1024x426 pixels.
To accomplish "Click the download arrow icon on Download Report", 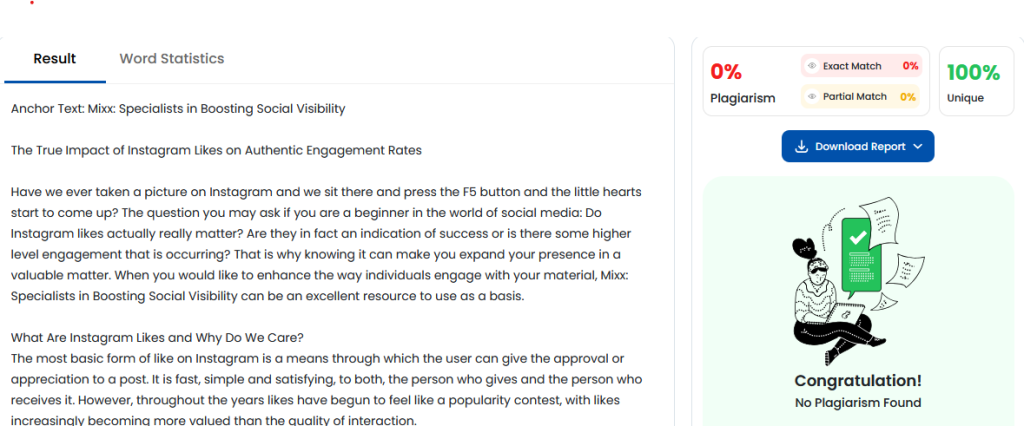I will point(801,147).
